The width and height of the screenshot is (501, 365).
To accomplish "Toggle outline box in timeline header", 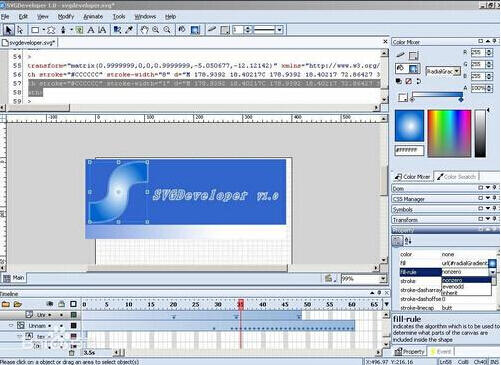I will point(73,304).
